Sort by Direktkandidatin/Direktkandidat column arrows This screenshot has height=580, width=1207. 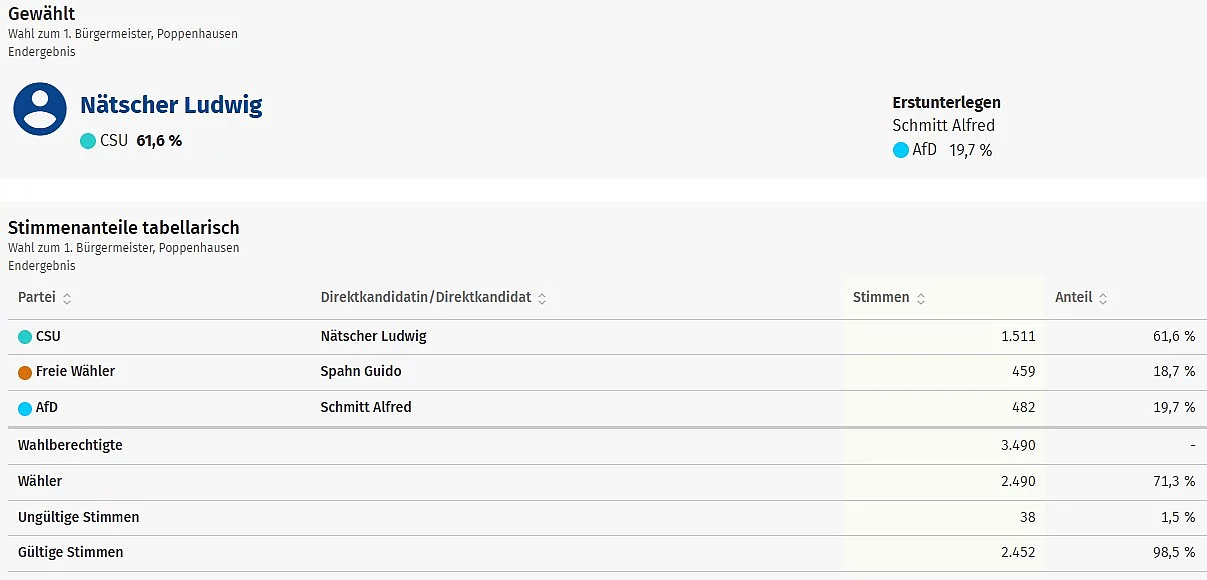click(x=542, y=298)
